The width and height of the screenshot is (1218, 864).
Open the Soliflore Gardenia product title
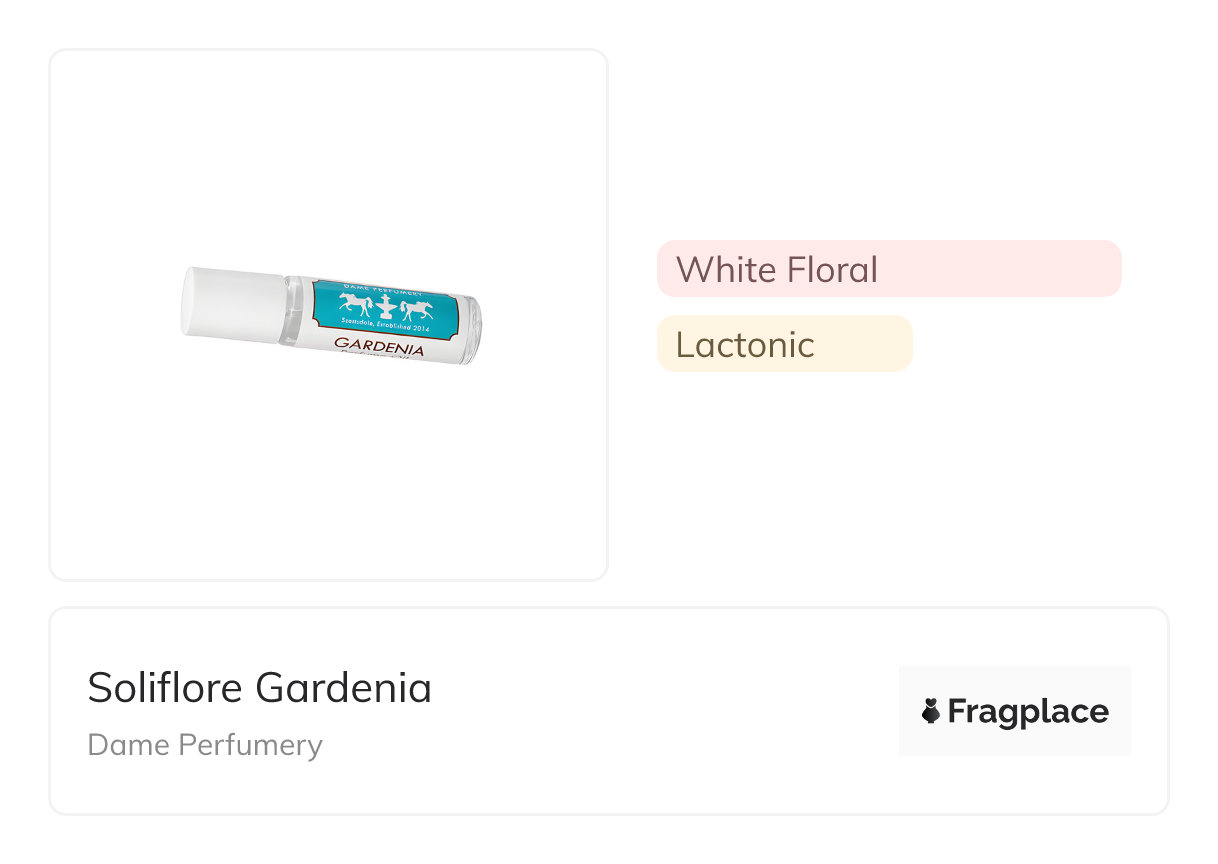point(260,688)
